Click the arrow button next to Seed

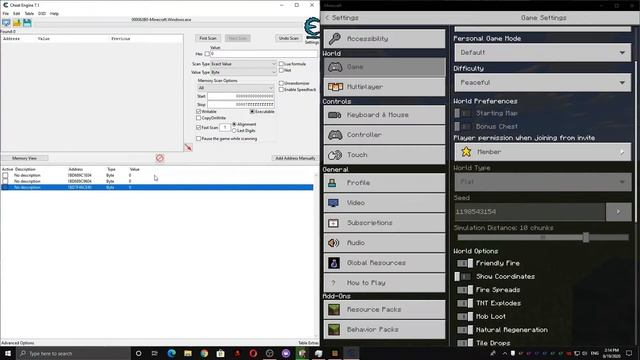coord(619,212)
